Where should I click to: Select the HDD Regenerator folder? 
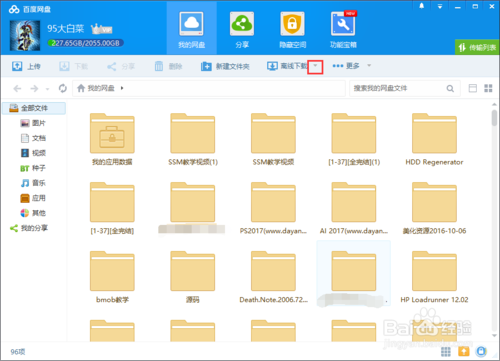tap(434, 139)
